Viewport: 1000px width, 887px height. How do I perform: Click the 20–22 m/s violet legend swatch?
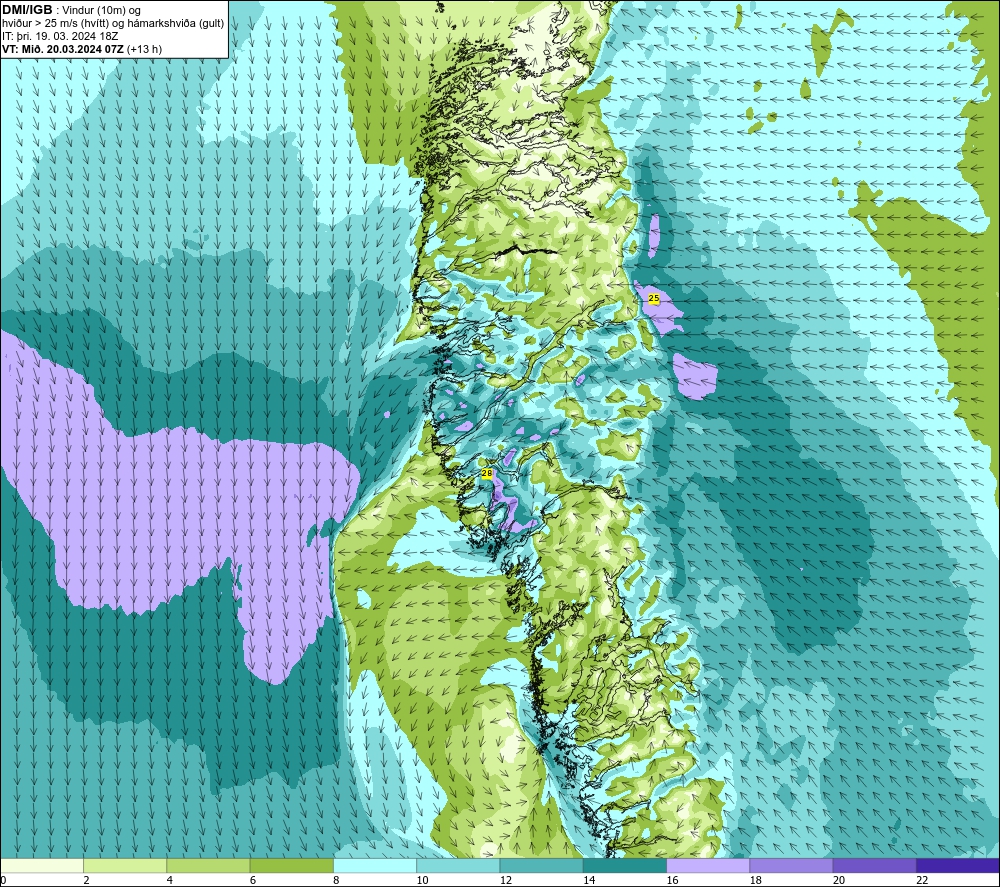(874, 865)
